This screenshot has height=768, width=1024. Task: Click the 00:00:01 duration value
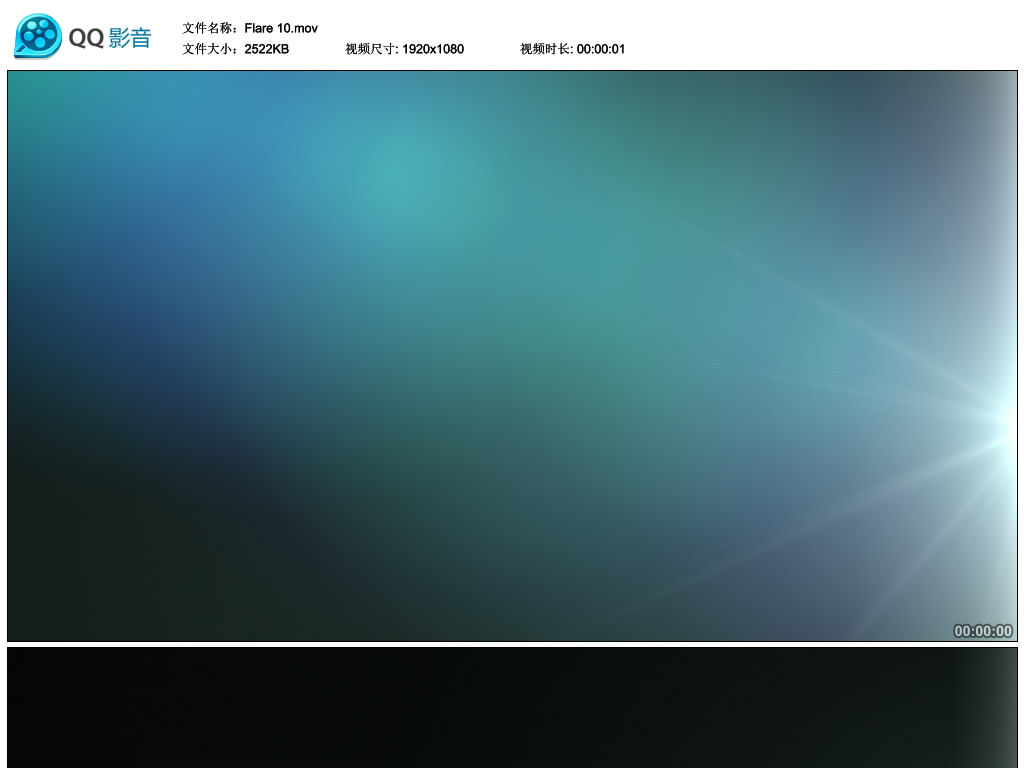pyautogui.click(x=601, y=48)
